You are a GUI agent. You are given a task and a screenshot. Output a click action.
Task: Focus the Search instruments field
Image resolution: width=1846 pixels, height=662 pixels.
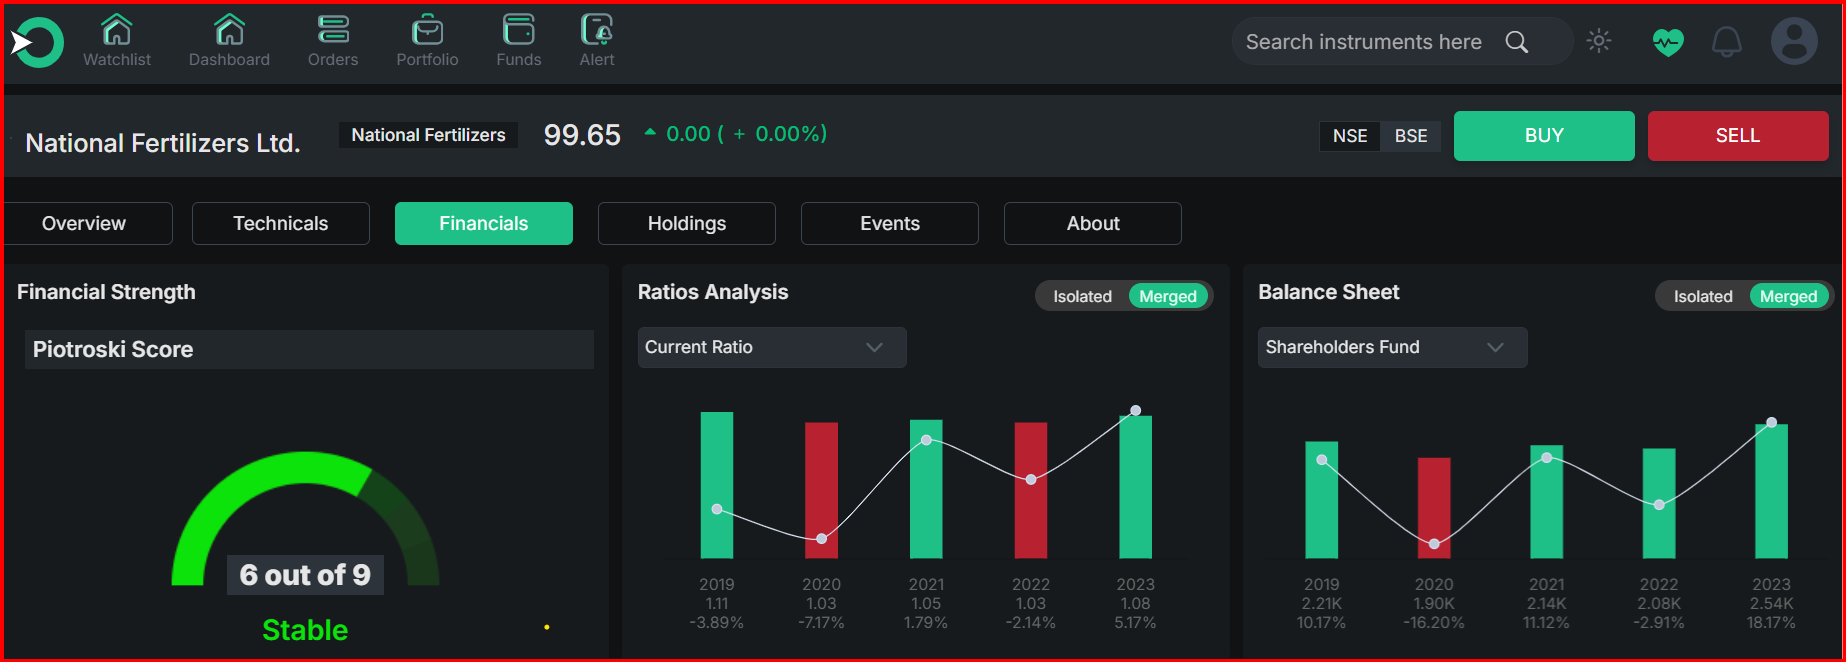[x=1402, y=42]
